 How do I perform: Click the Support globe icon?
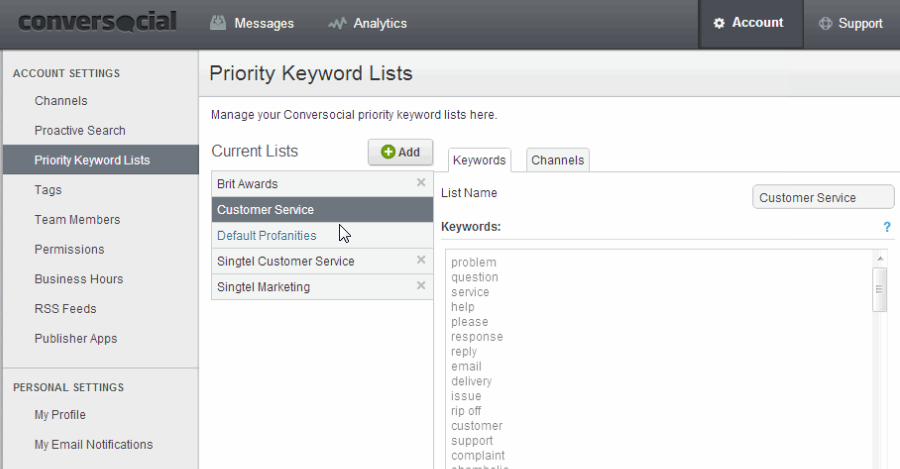click(x=825, y=24)
